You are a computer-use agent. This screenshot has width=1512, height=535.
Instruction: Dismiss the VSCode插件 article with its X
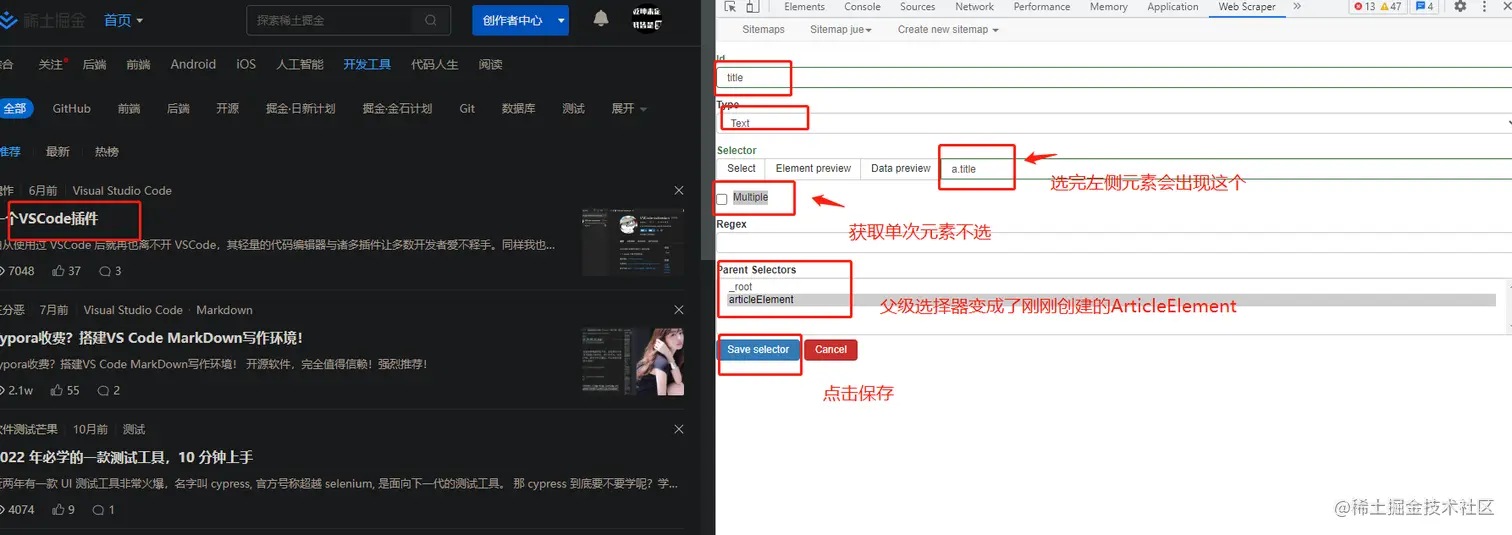pyautogui.click(x=679, y=190)
